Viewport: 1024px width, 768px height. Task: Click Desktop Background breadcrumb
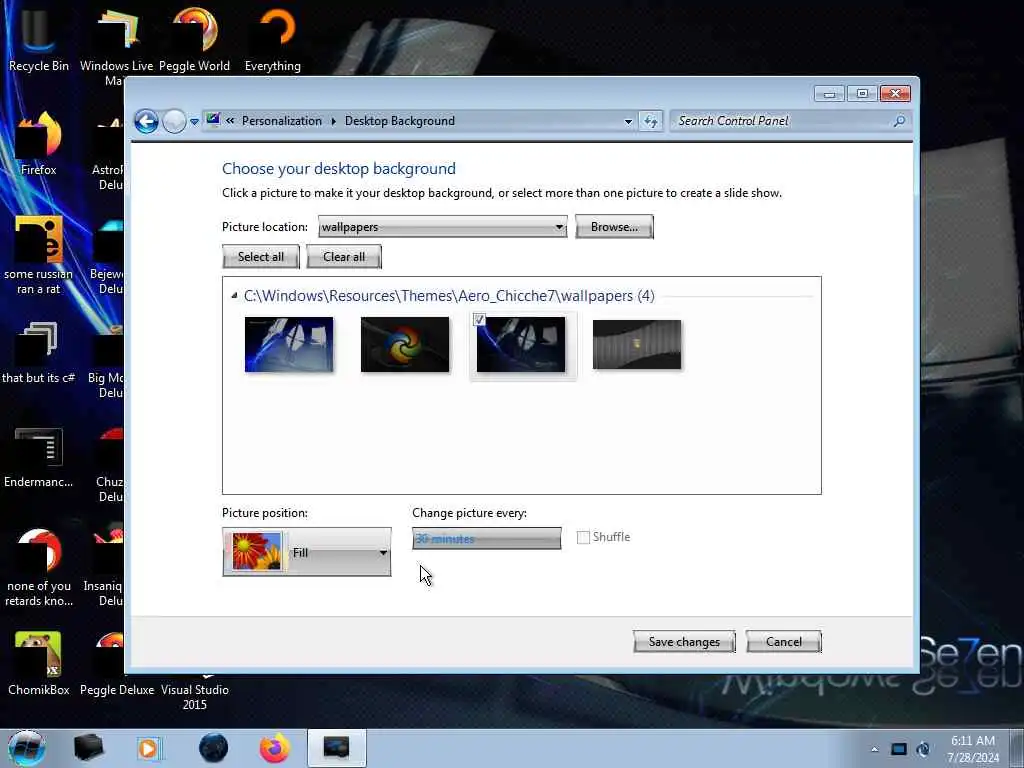400,121
